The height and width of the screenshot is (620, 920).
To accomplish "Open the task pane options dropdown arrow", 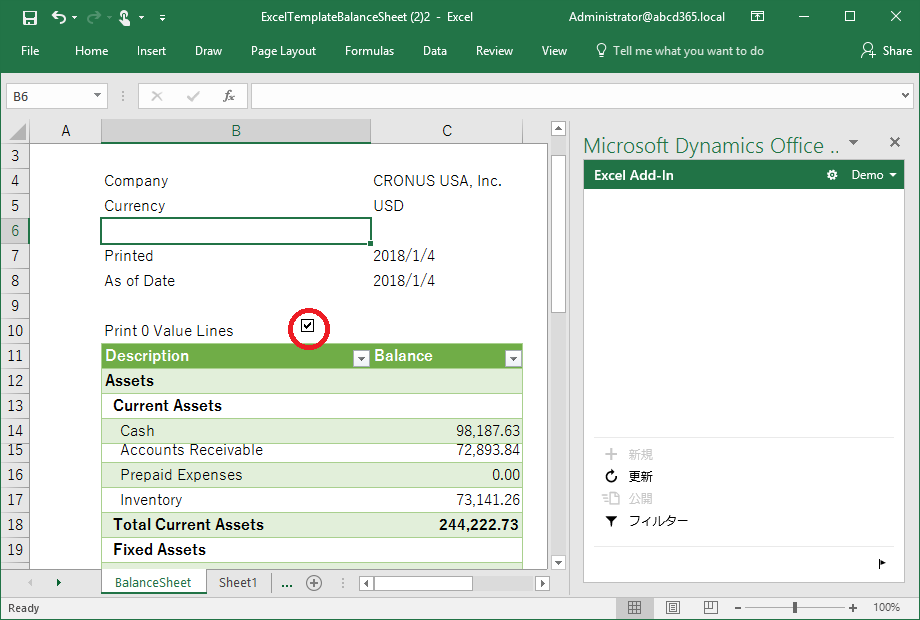I will coord(854,143).
